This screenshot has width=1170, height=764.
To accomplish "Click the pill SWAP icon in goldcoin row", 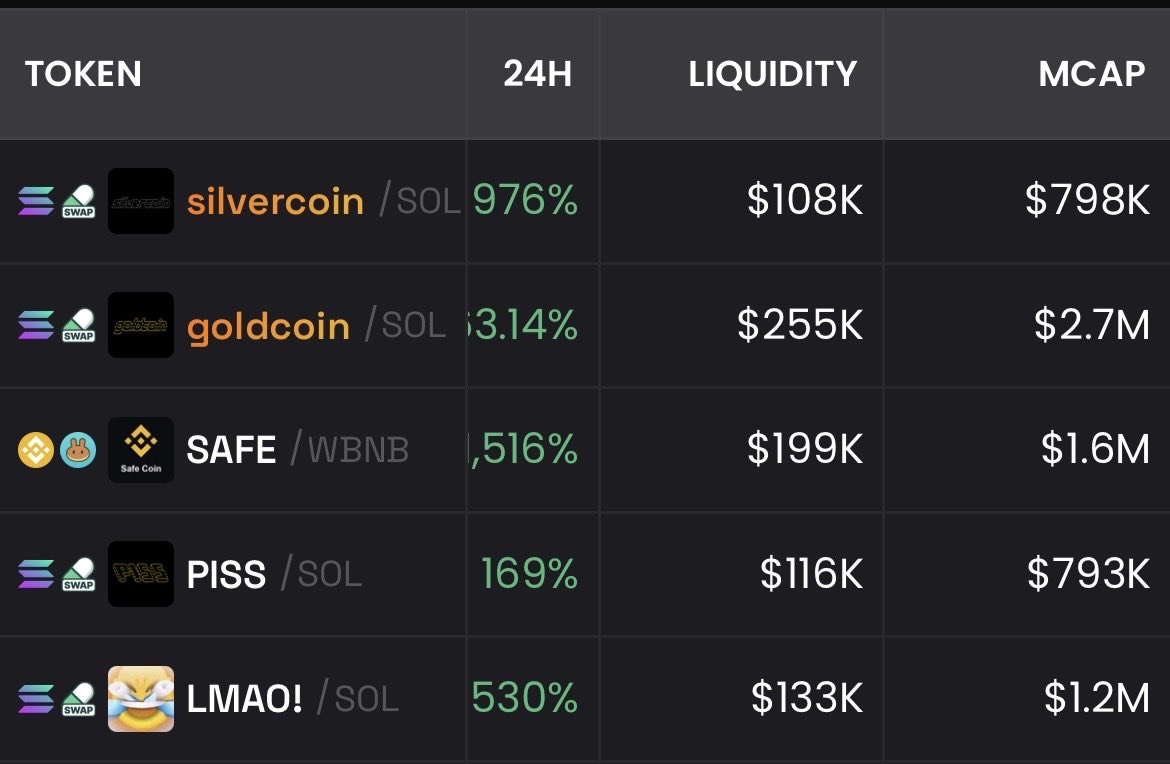I will tap(78, 325).
